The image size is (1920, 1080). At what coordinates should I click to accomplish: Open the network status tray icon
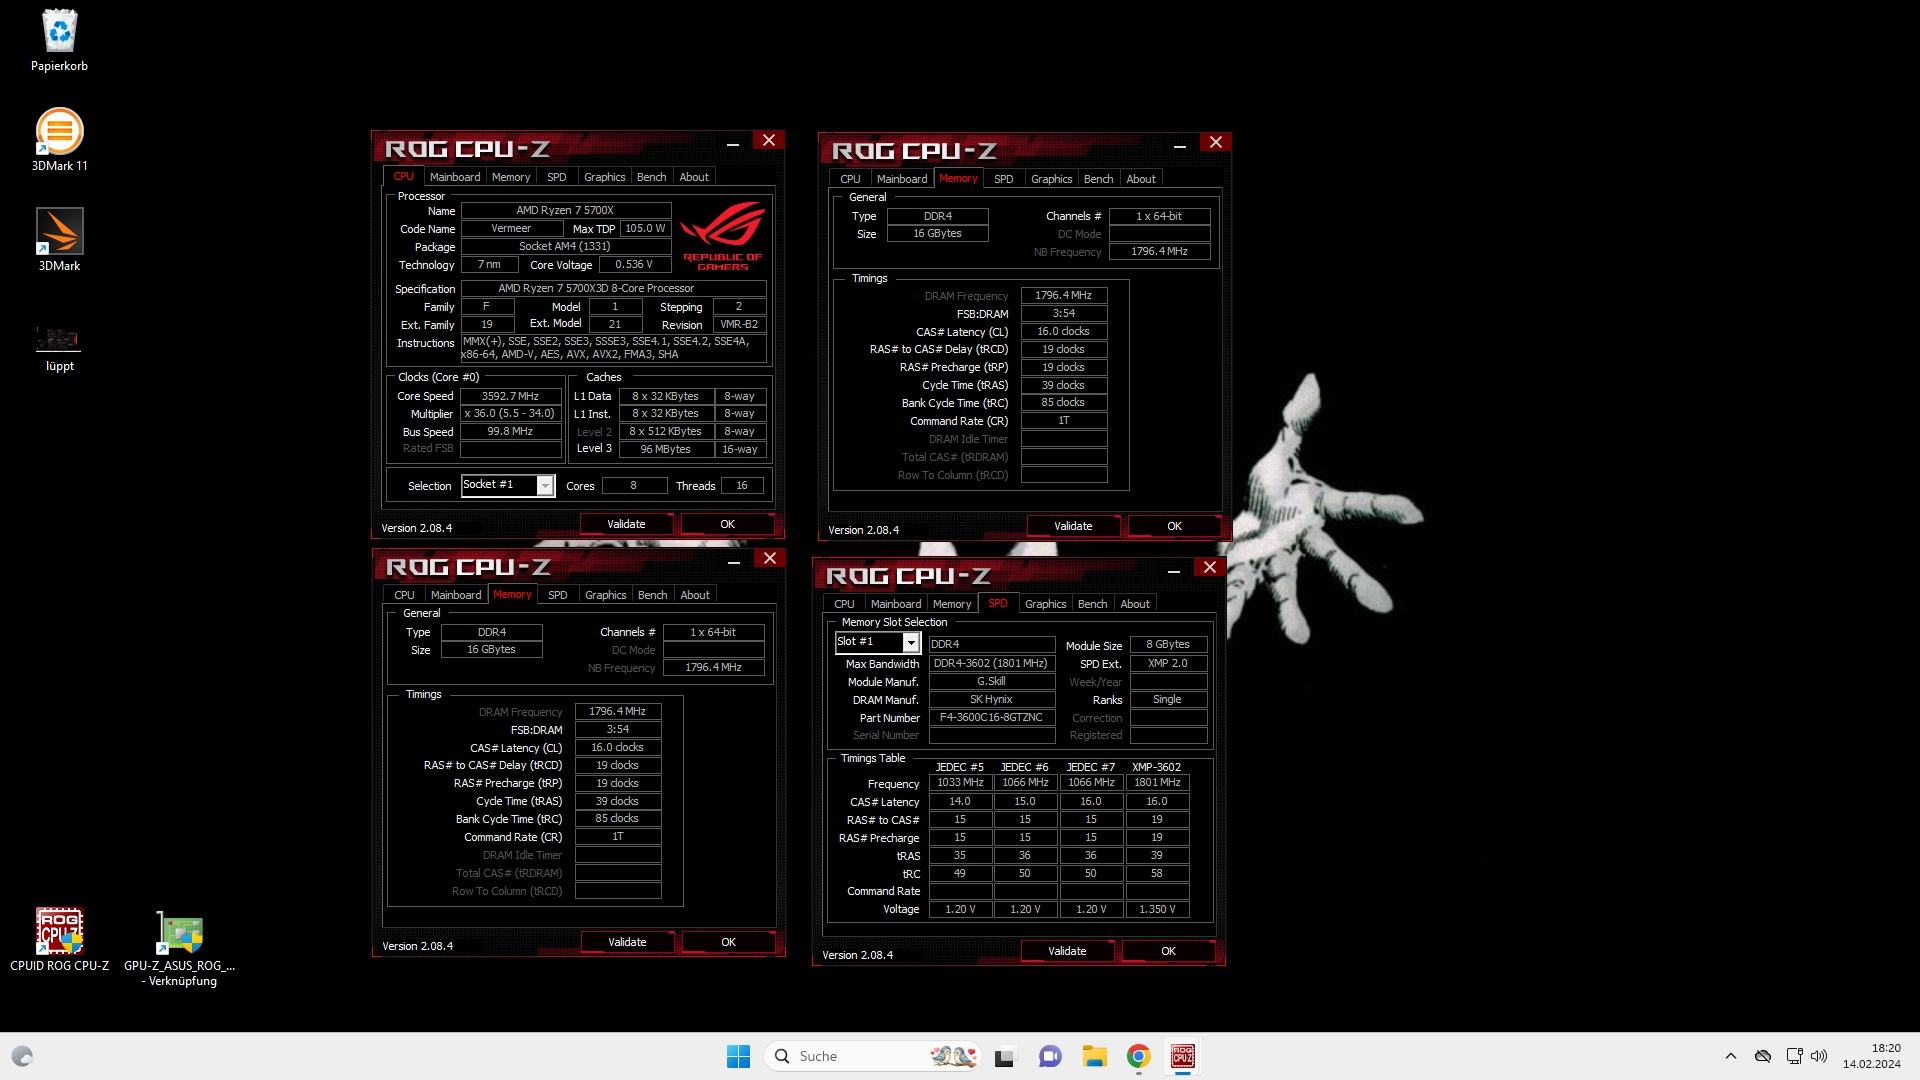click(1794, 1056)
